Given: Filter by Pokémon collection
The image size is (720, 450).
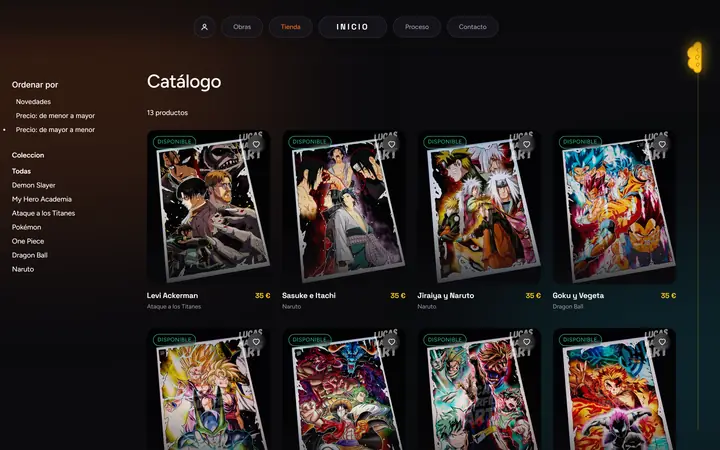Looking at the screenshot, I should pos(27,227).
